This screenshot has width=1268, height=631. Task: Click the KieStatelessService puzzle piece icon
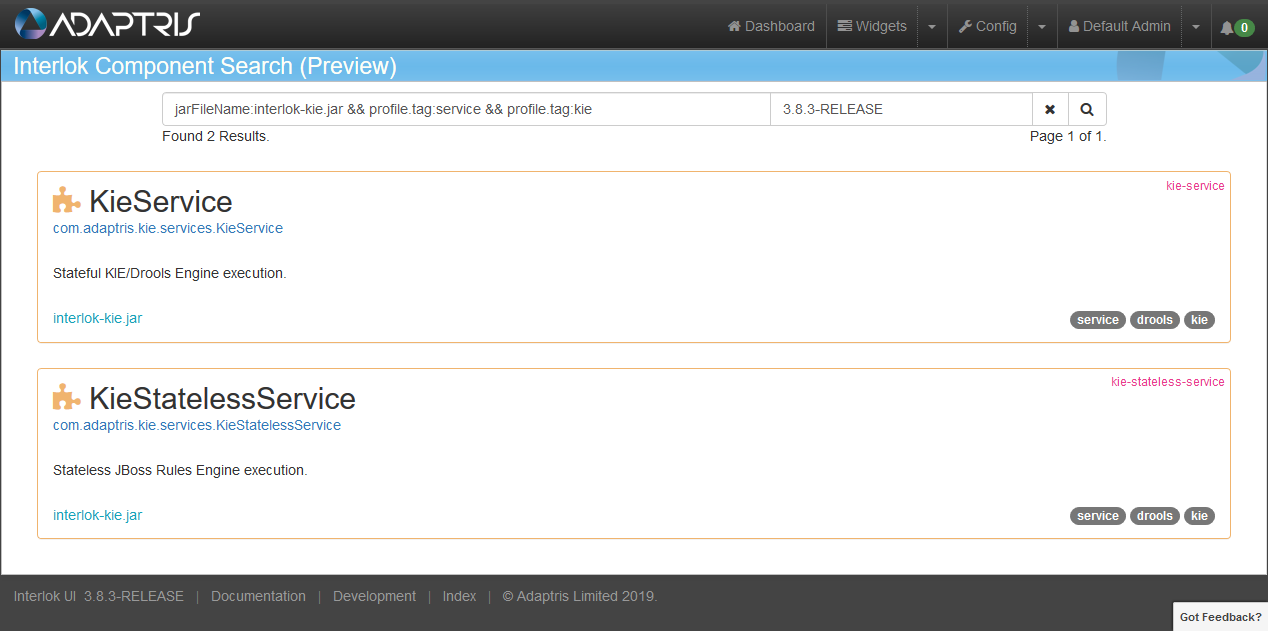tap(66, 397)
